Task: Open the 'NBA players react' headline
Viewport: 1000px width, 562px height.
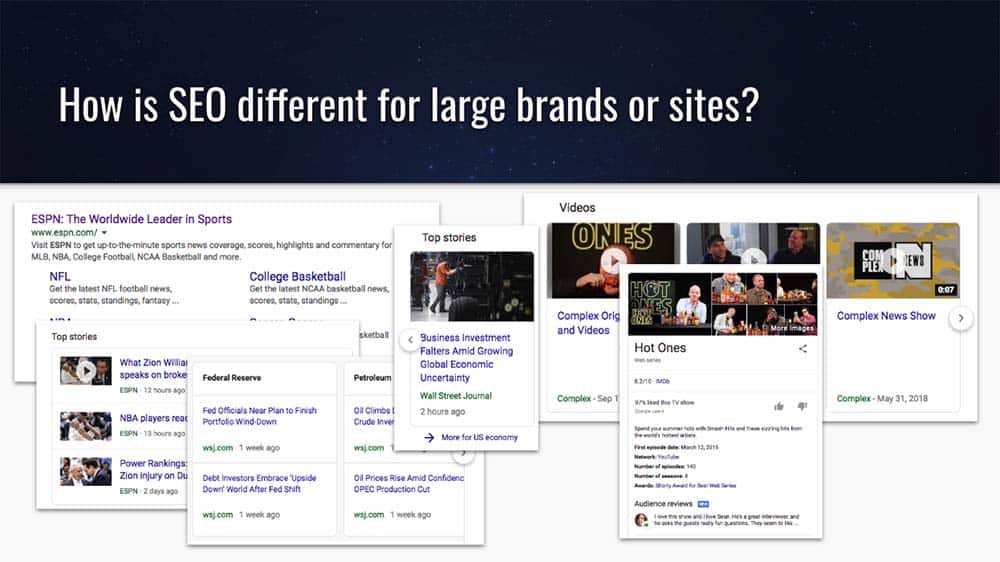Action: [x=153, y=418]
